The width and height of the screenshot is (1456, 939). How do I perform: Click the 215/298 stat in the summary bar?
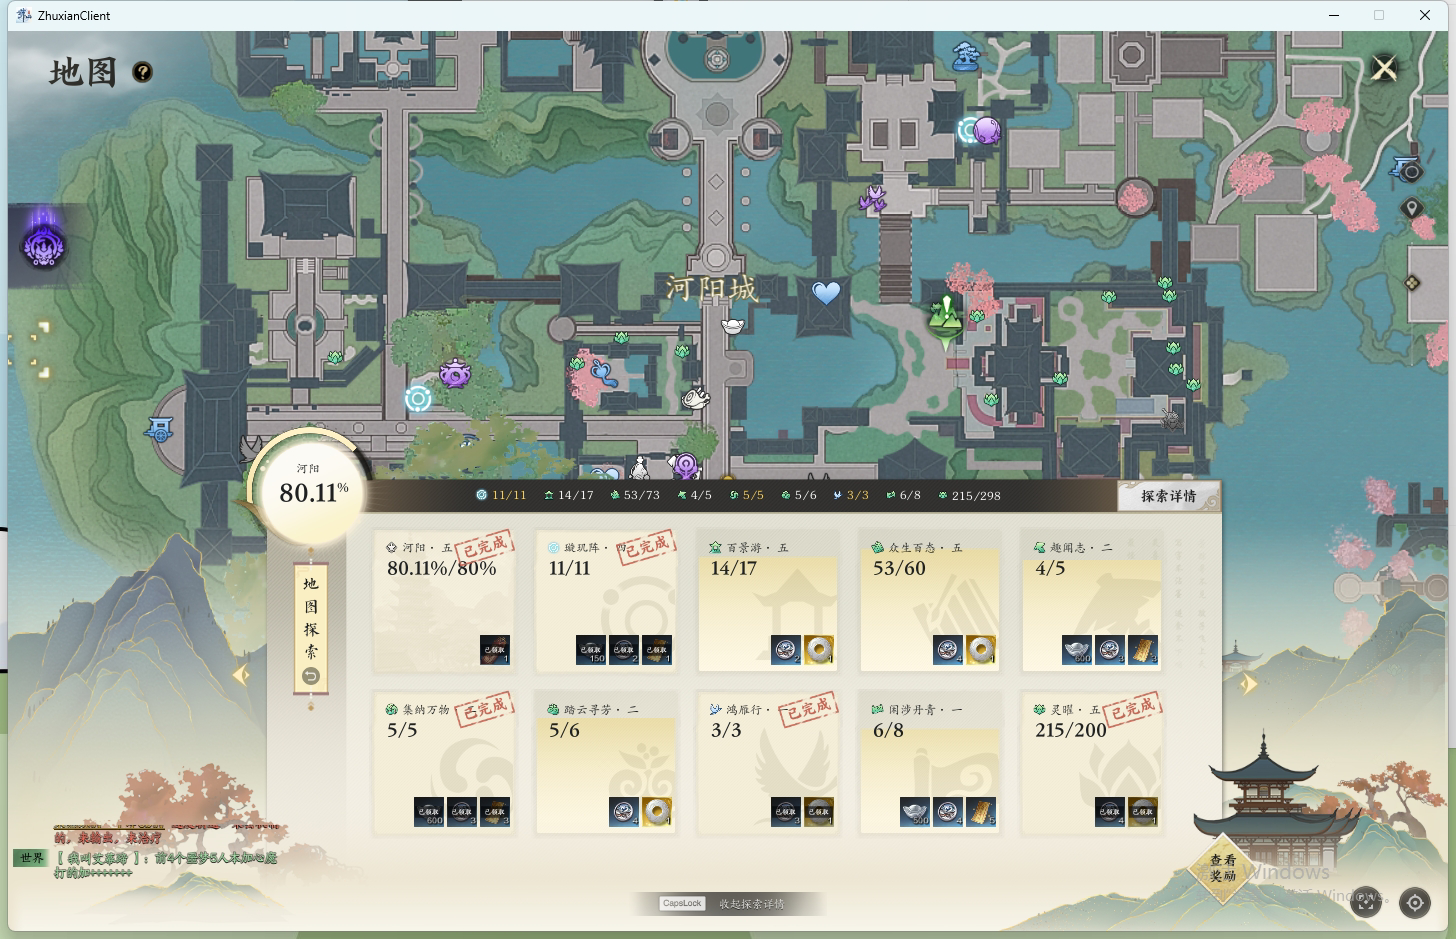pos(969,495)
